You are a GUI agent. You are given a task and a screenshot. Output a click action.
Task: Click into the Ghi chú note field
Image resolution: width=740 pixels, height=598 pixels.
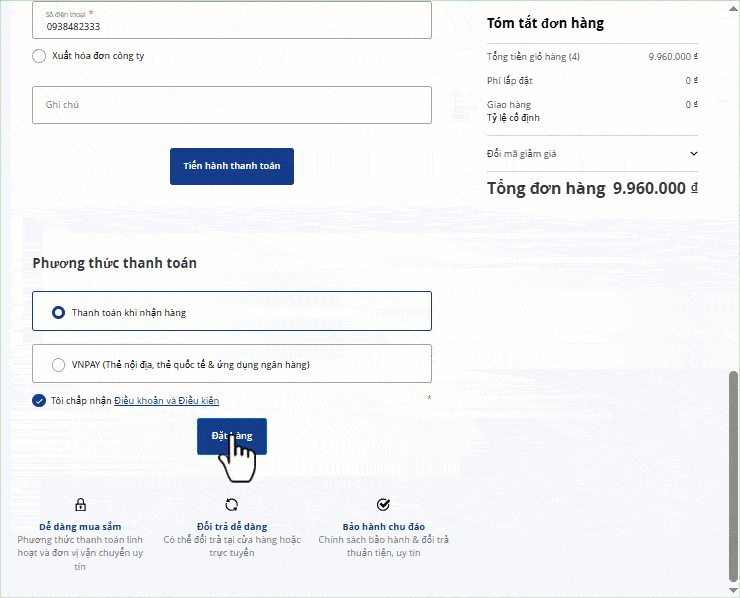pyautogui.click(x=231, y=105)
